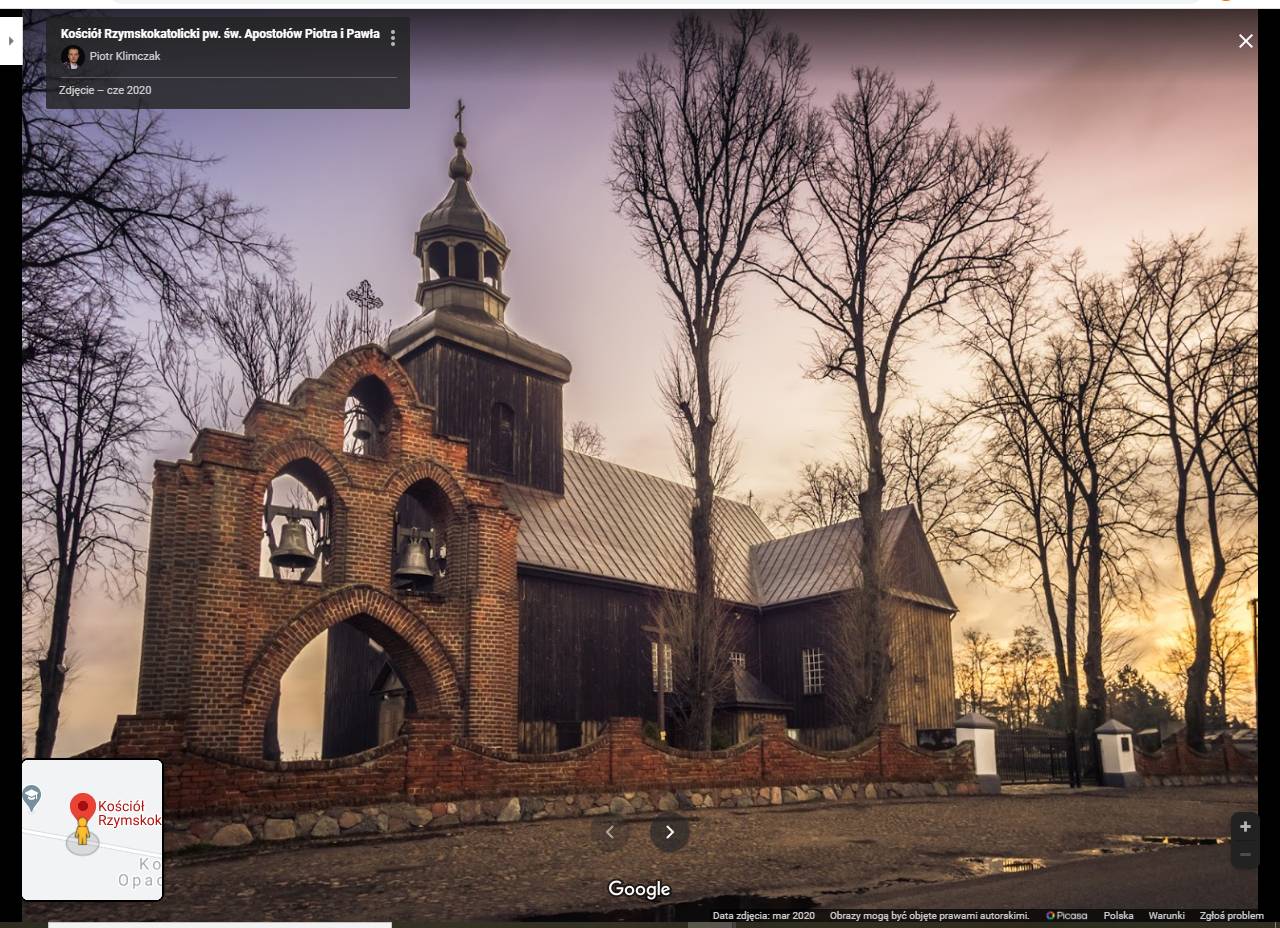1280x928 pixels.
Task: Open Piotr Klimczak's profile avatar
Action: 72,57
